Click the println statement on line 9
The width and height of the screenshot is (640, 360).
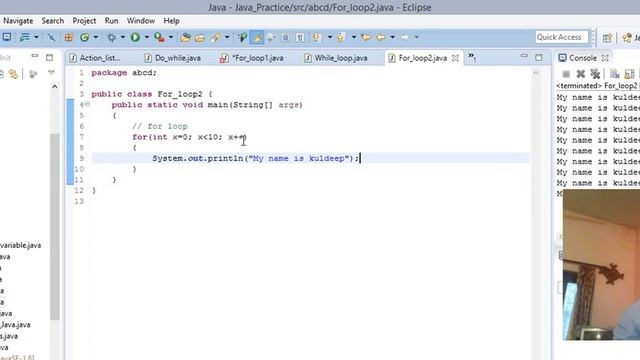pyautogui.click(x=256, y=158)
